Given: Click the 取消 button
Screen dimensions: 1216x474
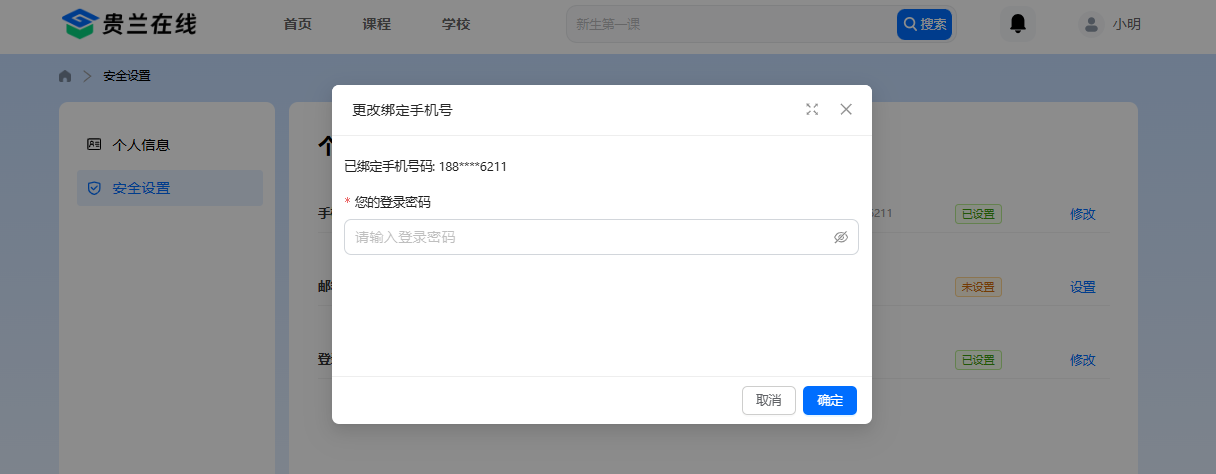Looking at the screenshot, I should click(x=768, y=400).
